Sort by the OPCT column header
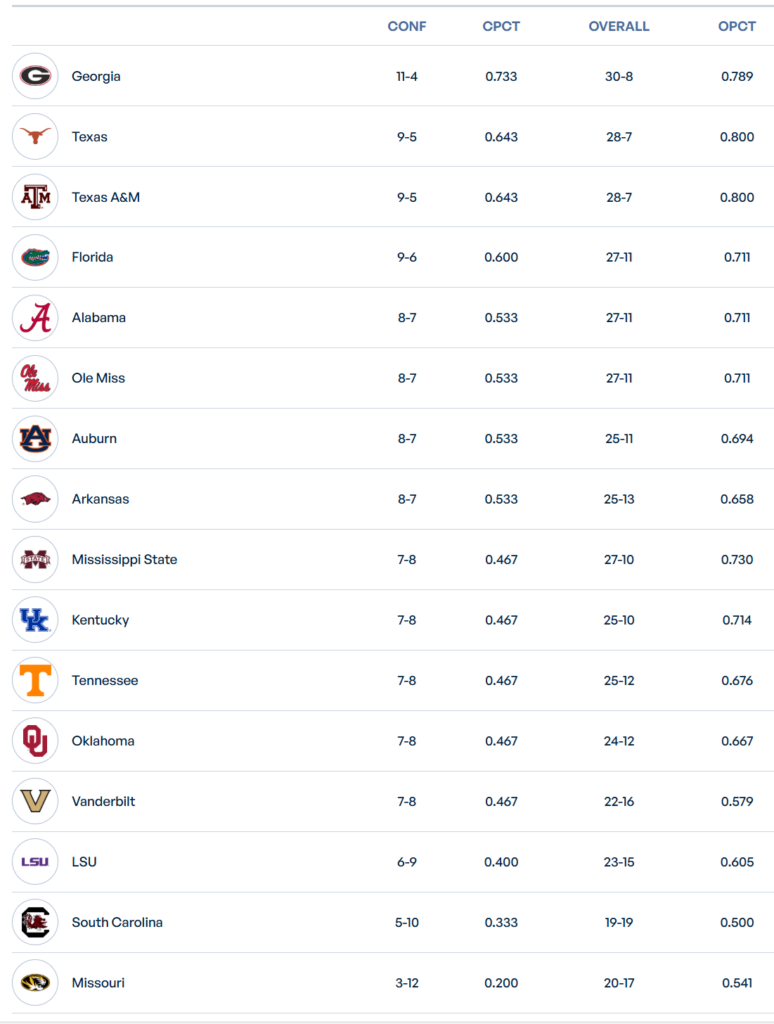 (737, 26)
